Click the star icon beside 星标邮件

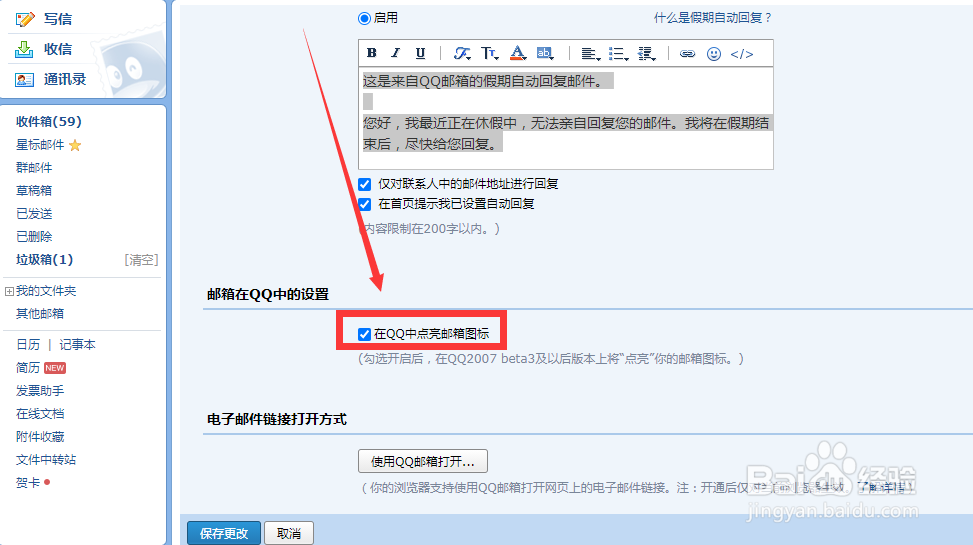[x=75, y=145]
